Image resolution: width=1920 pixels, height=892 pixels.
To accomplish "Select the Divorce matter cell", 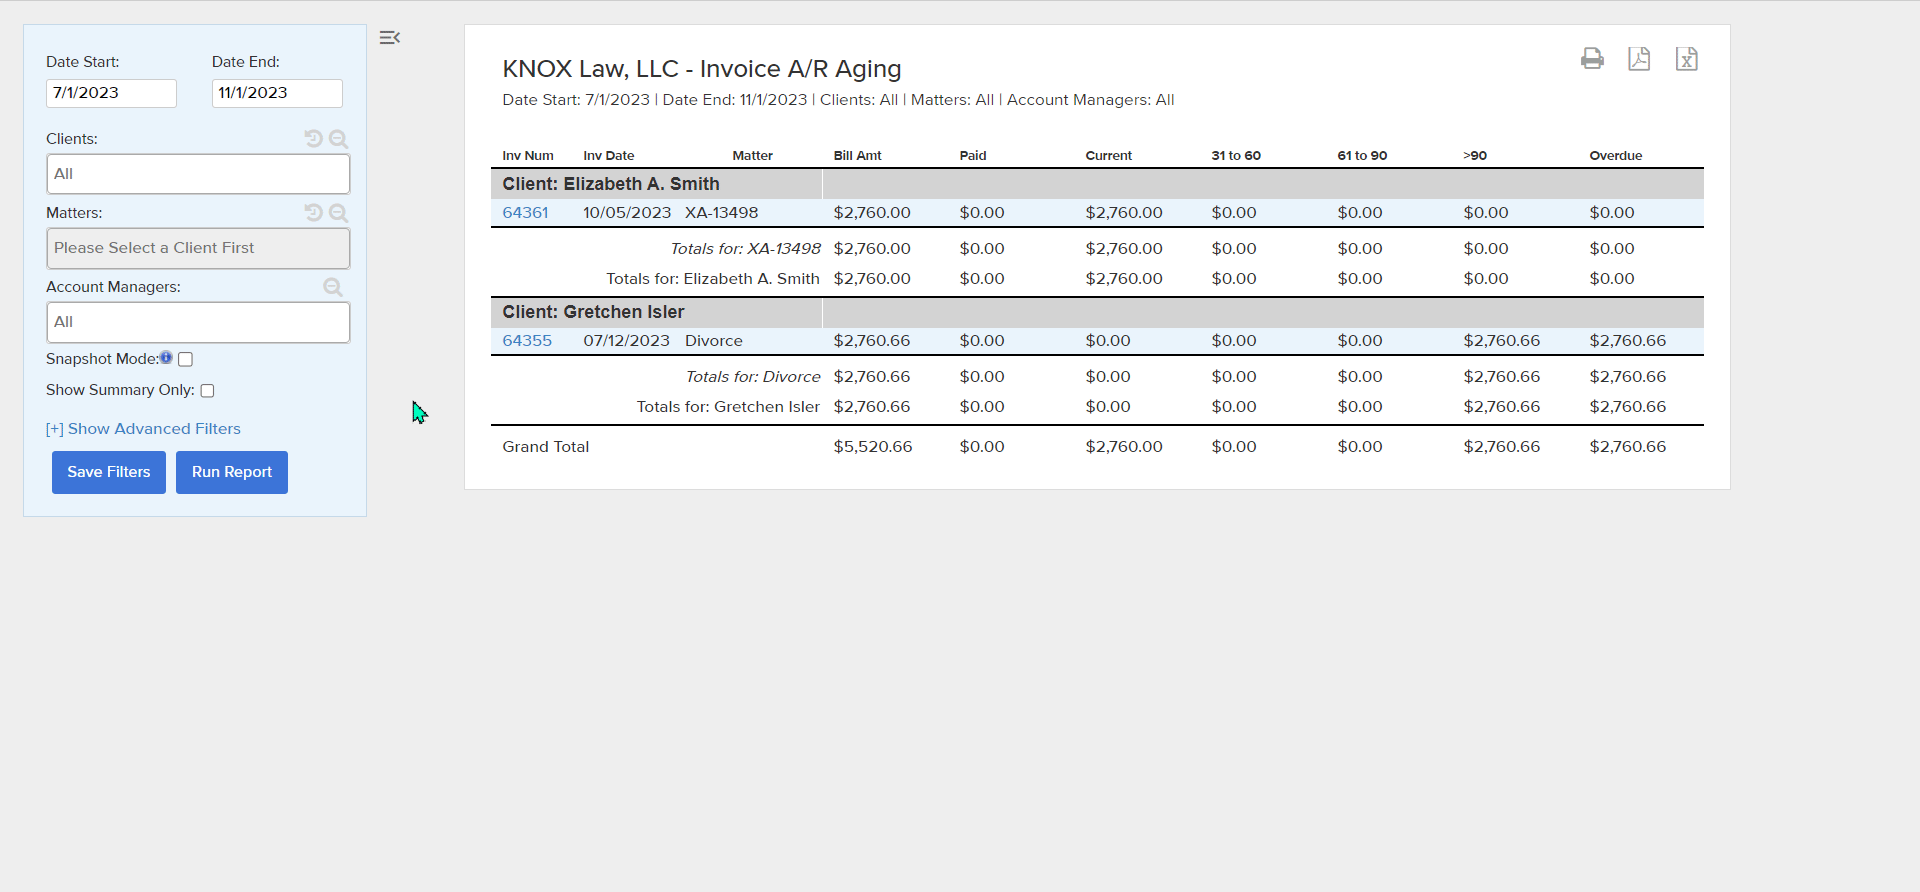I will point(714,341).
